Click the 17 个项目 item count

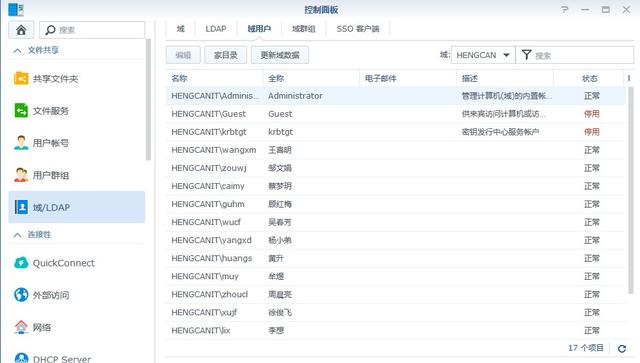click(586, 348)
